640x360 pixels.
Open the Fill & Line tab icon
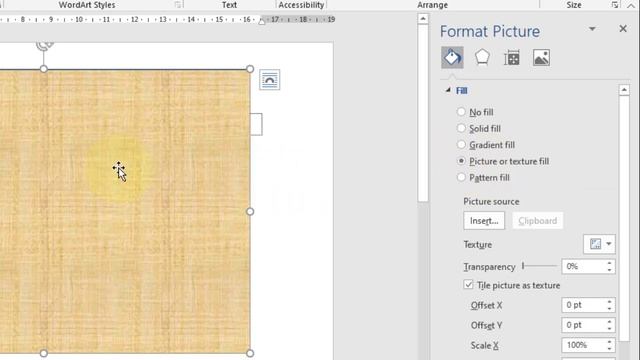(x=452, y=58)
